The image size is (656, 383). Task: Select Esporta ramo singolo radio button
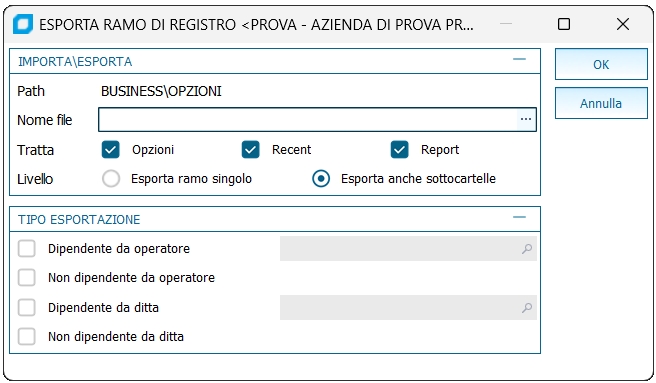click(x=111, y=179)
